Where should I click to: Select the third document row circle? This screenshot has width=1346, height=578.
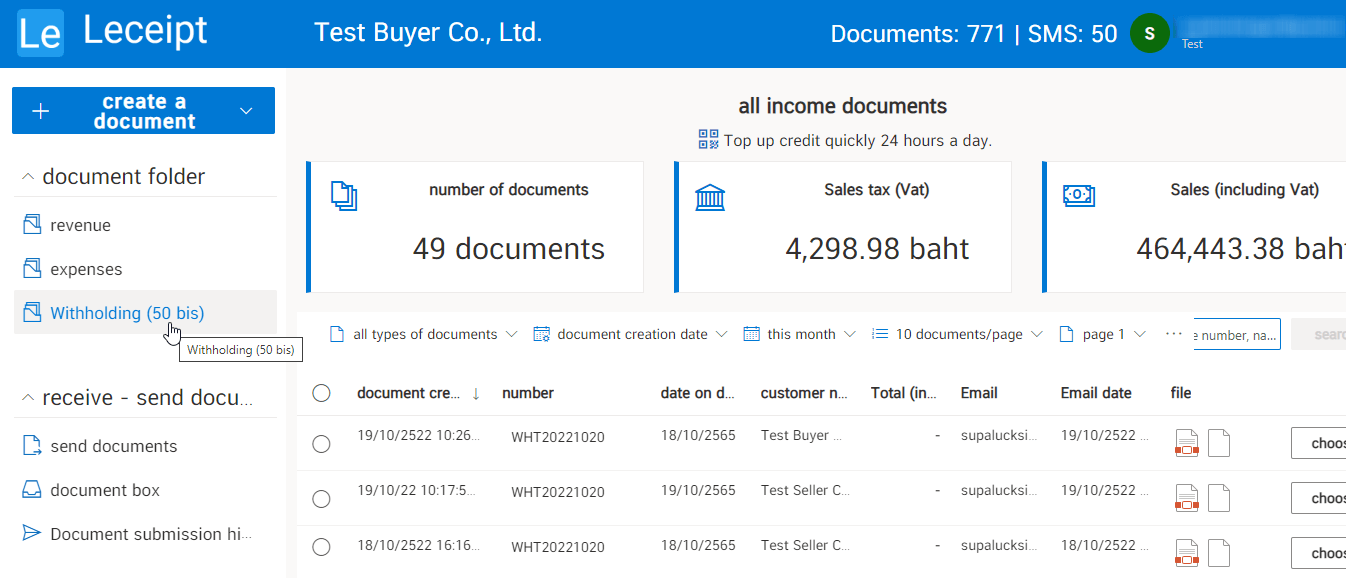click(x=321, y=547)
